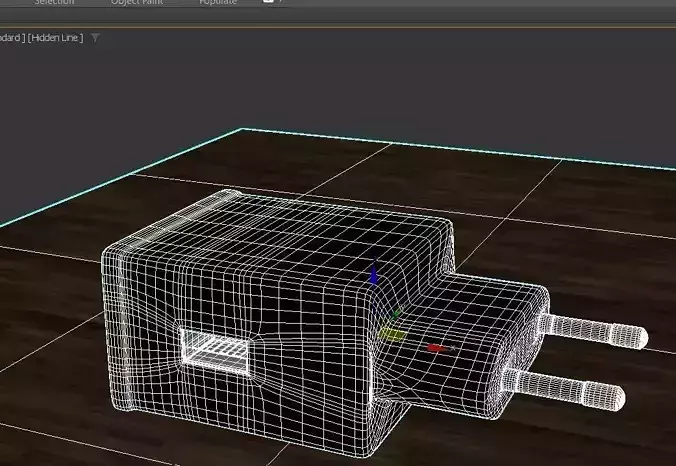Image resolution: width=676 pixels, height=466 pixels.
Task: Switch to the Selection ribbon tab
Action: [54, 2]
